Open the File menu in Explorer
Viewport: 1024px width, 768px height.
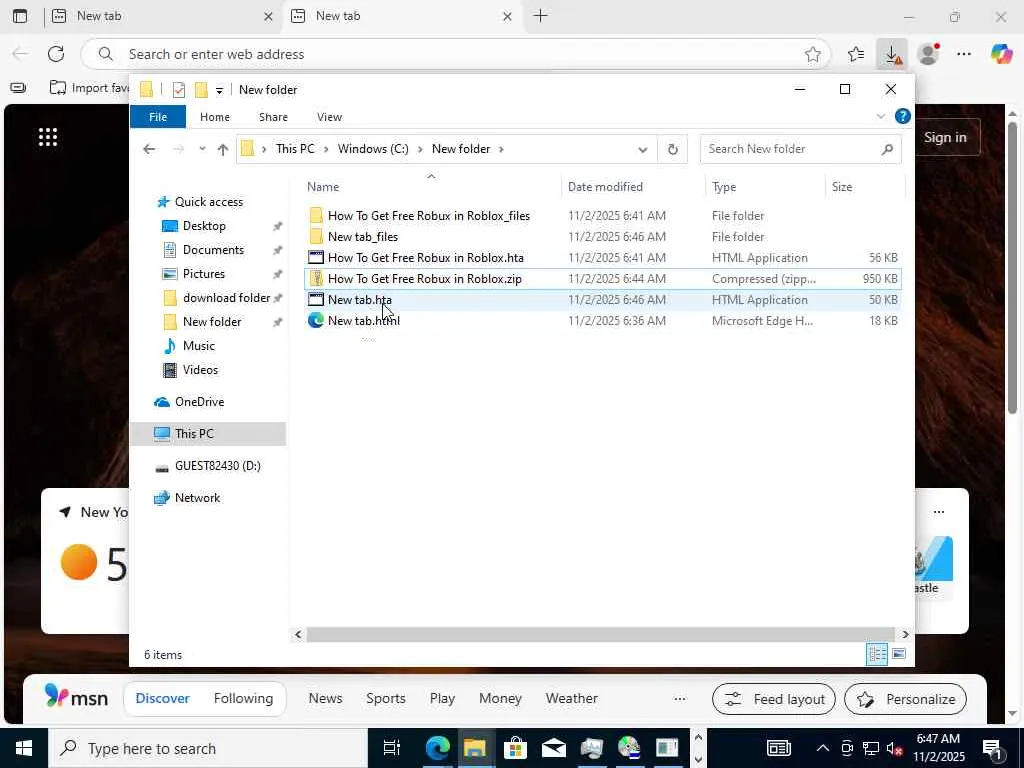click(x=158, y=117)
